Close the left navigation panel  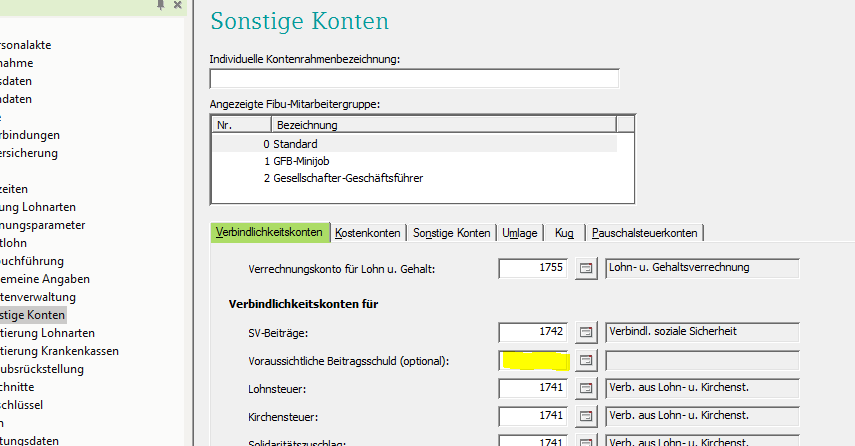178,6
